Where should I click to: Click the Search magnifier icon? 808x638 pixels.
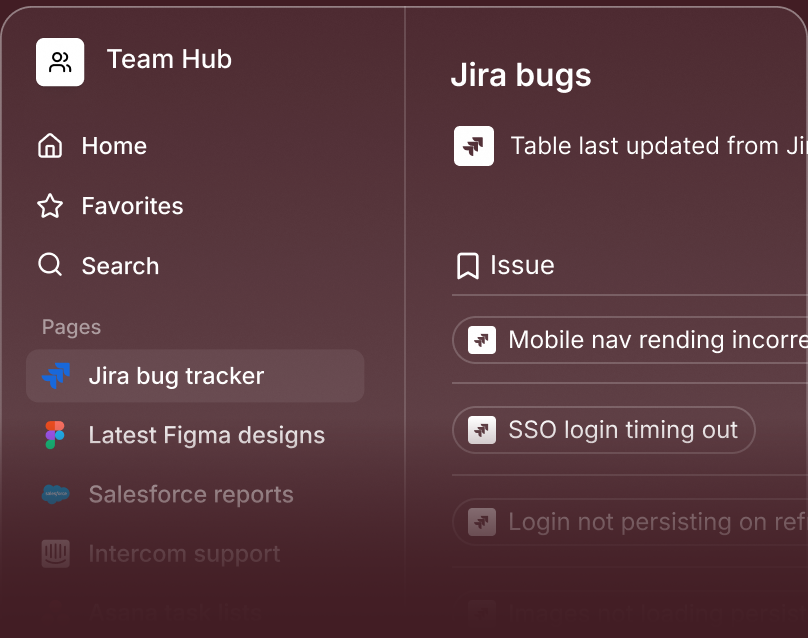click(x=50, y=265)
